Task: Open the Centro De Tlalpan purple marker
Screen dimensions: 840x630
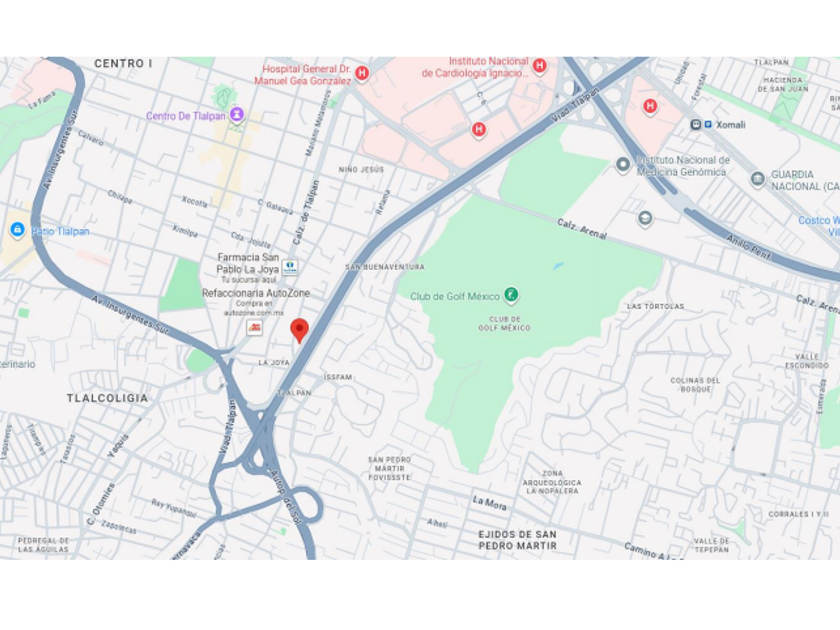Action: pyautogui.click(x=236, y=115)
